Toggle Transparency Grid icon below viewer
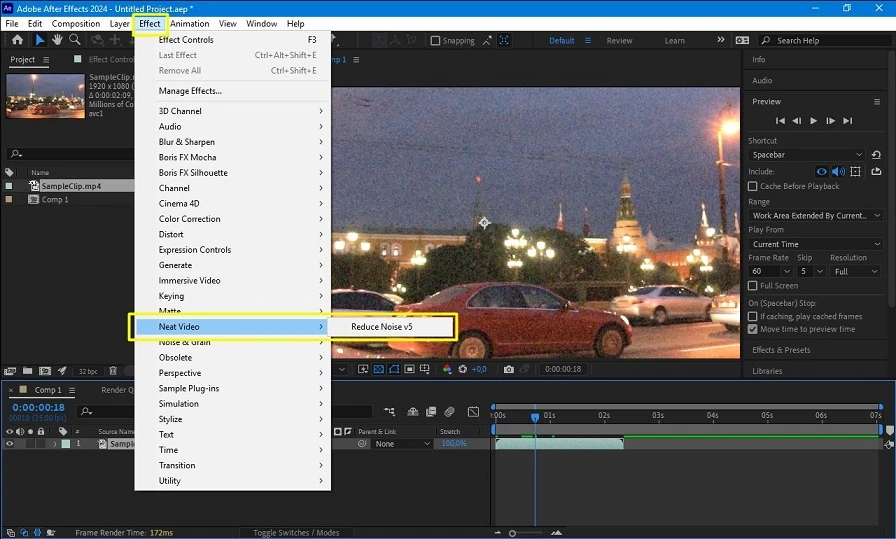Screen dimensions: 896x539 [379, 369]
